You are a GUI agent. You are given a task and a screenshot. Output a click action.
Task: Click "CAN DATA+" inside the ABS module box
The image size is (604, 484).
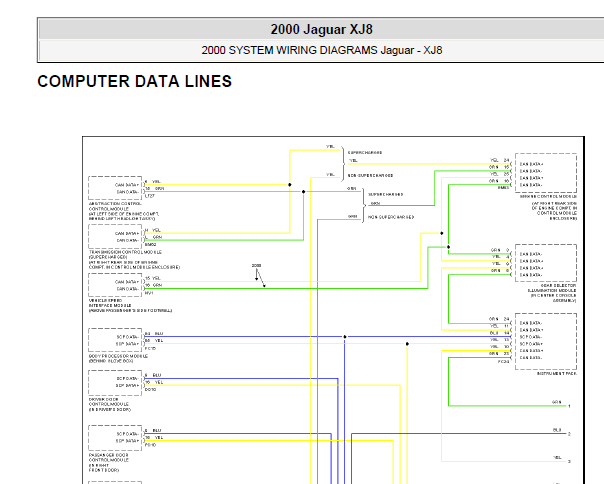[127, 185]
